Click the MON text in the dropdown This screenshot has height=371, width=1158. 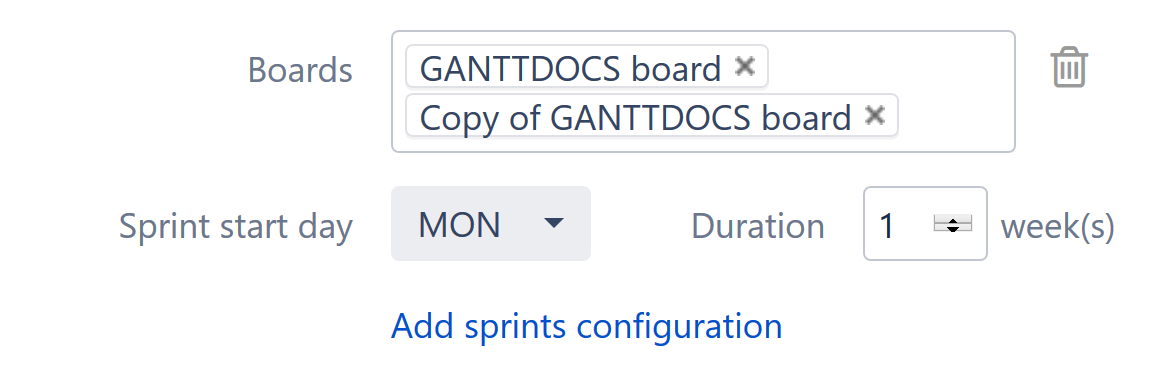[x=459, y=225]
